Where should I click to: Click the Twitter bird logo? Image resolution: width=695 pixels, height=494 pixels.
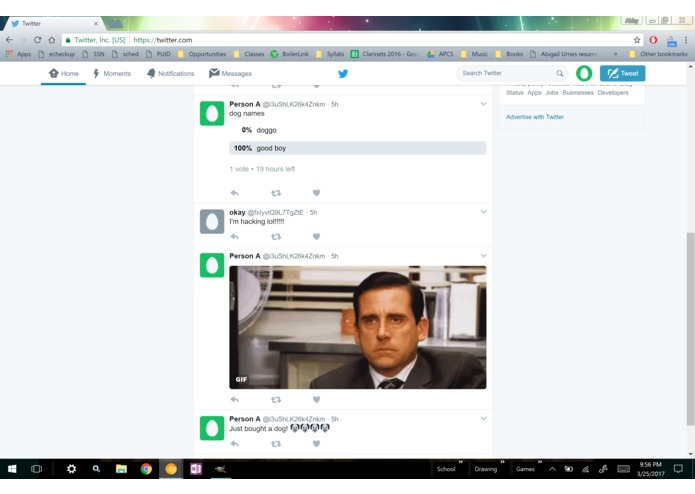coord(343,74)
